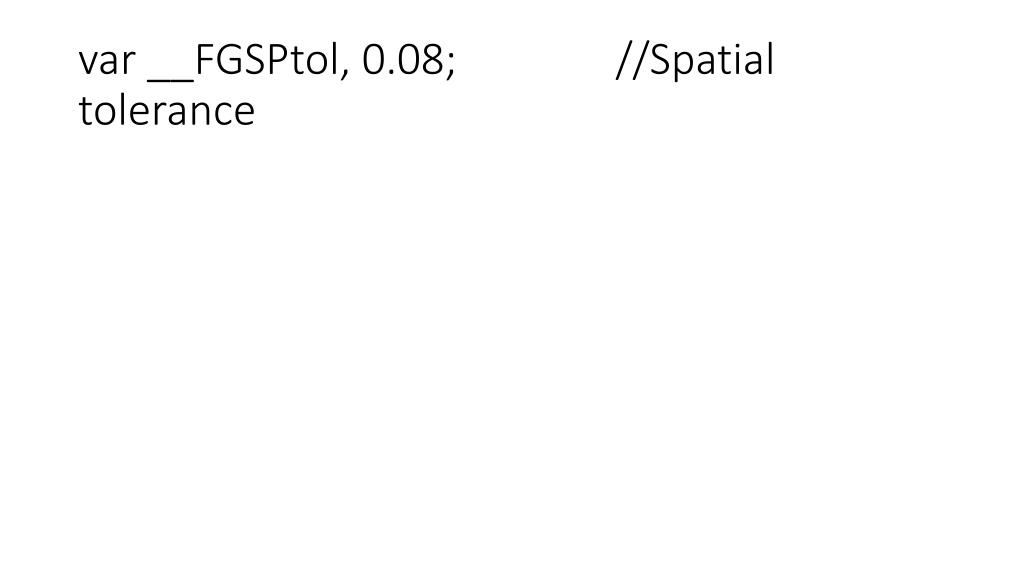Click the lowercase "tol" suffix in FGSPtol
The image size is (1024, 576).
(313, 59)
